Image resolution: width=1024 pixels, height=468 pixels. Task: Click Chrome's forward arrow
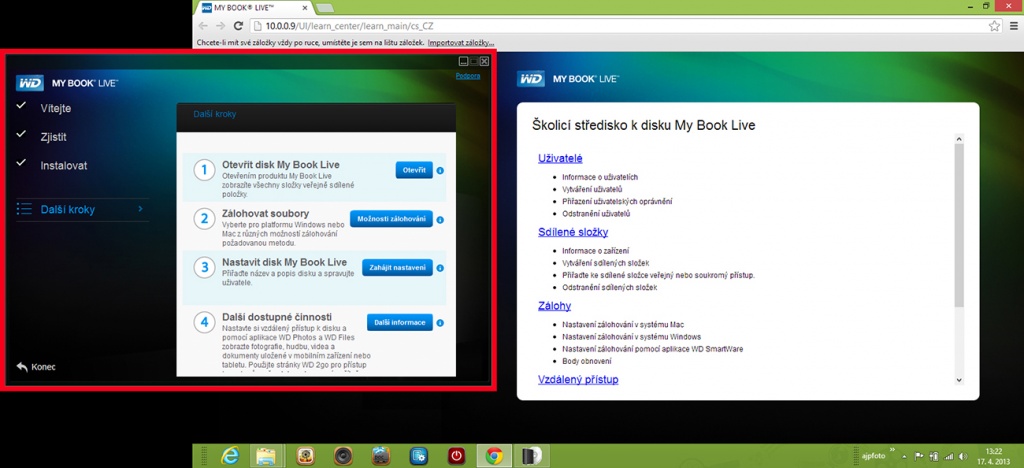click(221, 26)
